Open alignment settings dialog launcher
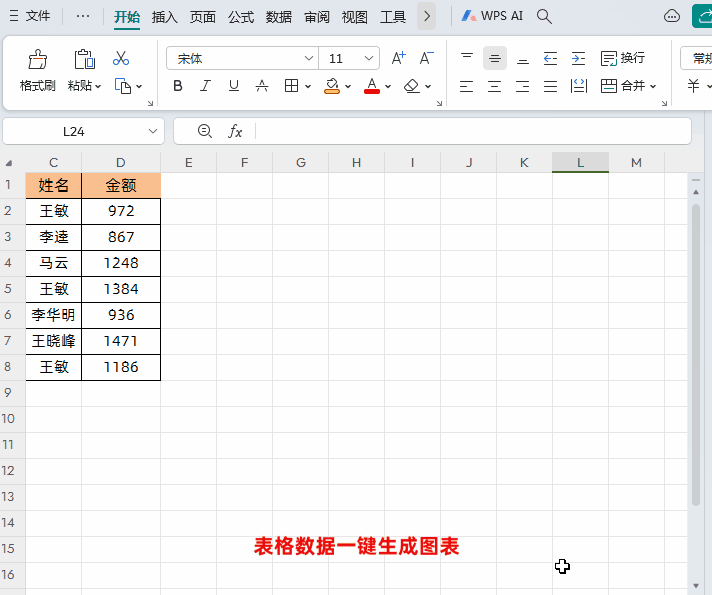Image resolution: width=712 pixels, height=595 pixels. (664, 104)
